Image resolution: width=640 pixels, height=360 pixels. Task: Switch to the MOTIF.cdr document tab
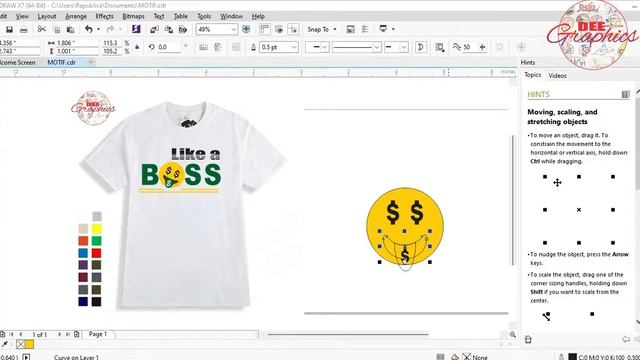pyautogui.click(x=62, y=62)
